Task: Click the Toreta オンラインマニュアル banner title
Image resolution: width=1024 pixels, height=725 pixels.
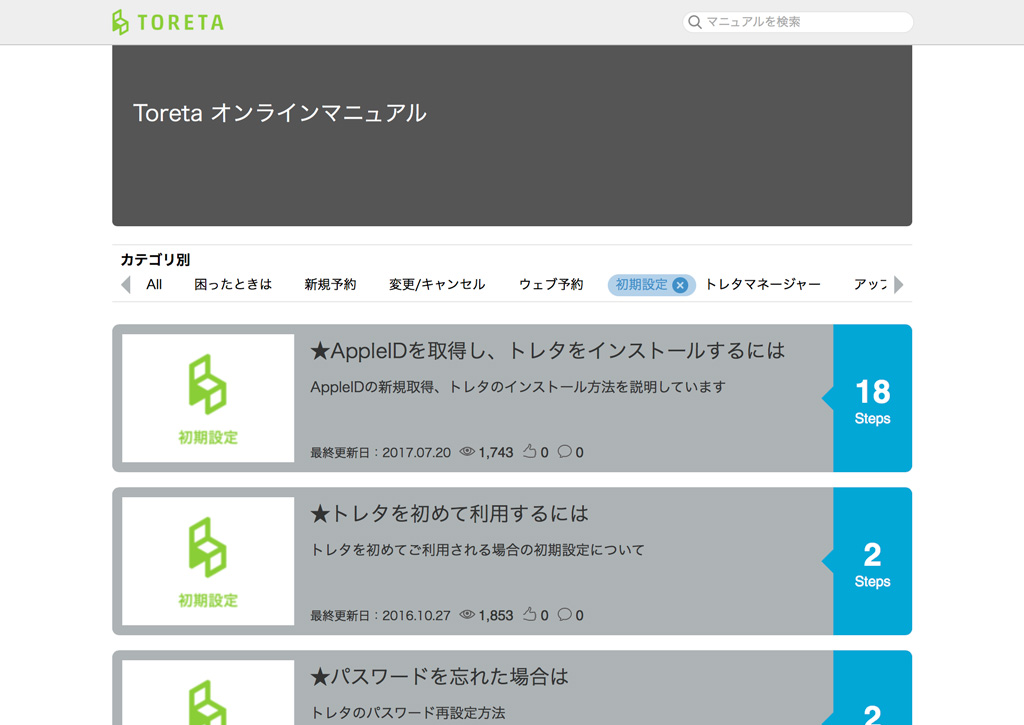Action: point(280,113)
